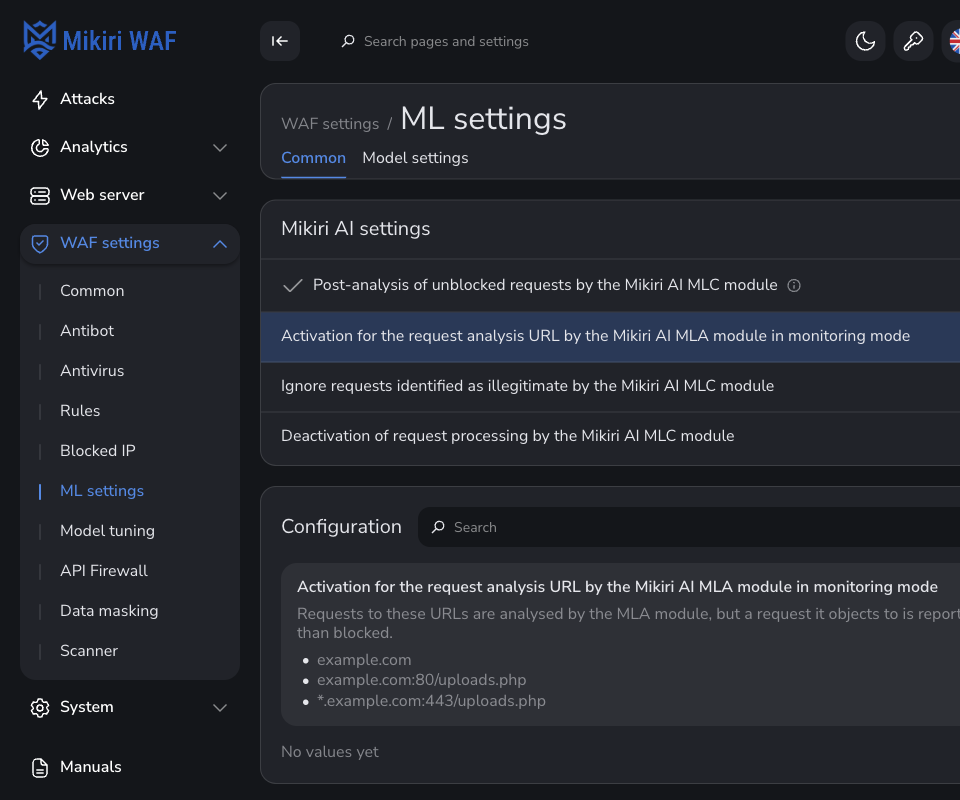Open Blocked IP page
Screen dimensions: 960x800
tap(98, 451)
